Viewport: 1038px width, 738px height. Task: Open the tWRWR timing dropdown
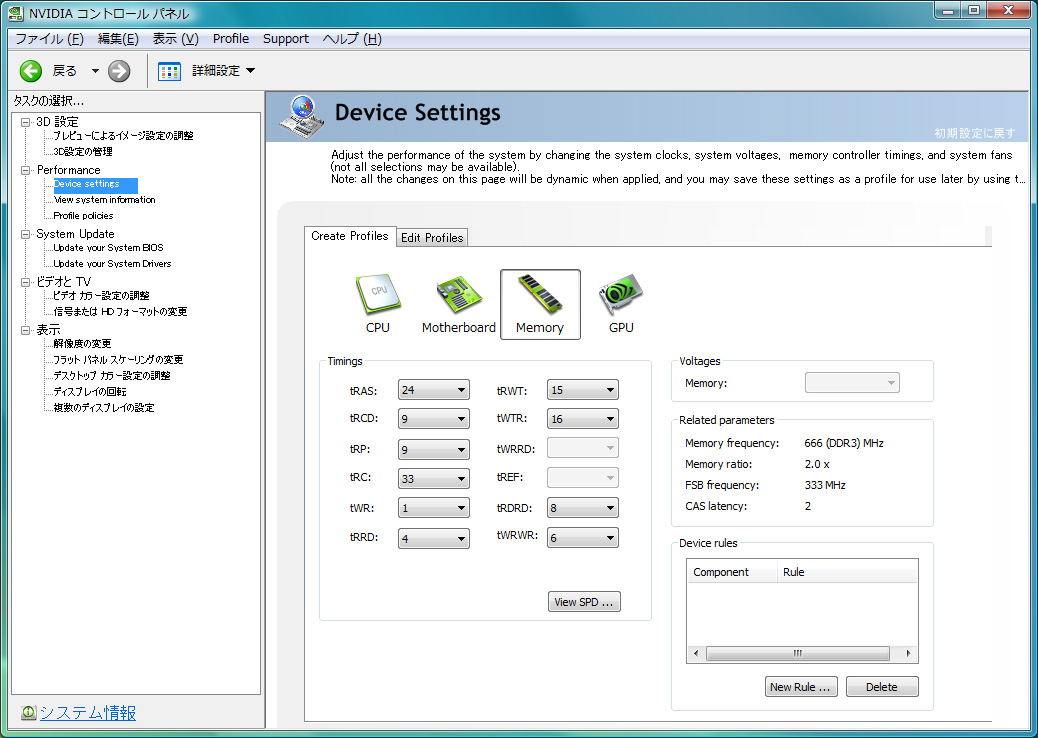pos(582,538)
